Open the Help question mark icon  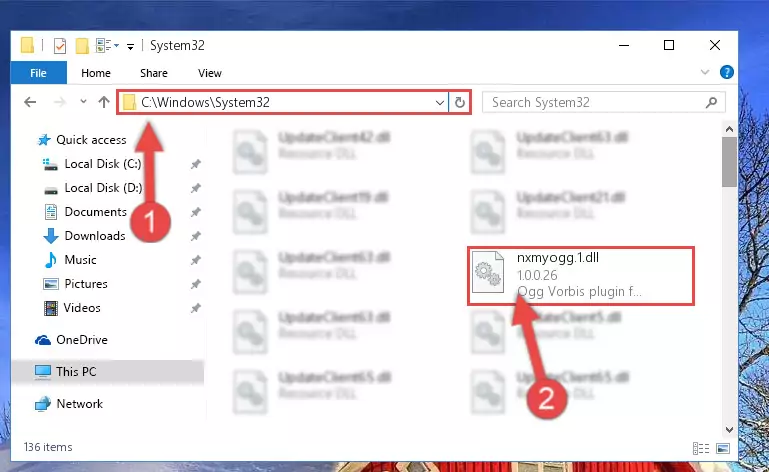point(726,72)
